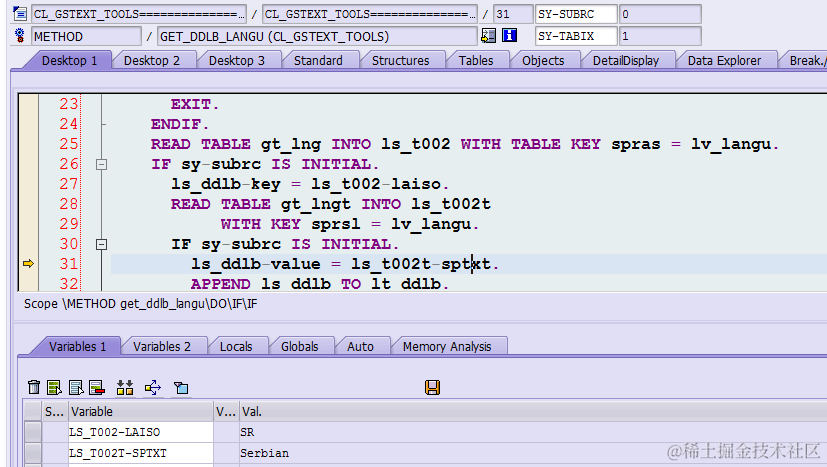Collapse the IF block at line 26

(x=102, y=165)
